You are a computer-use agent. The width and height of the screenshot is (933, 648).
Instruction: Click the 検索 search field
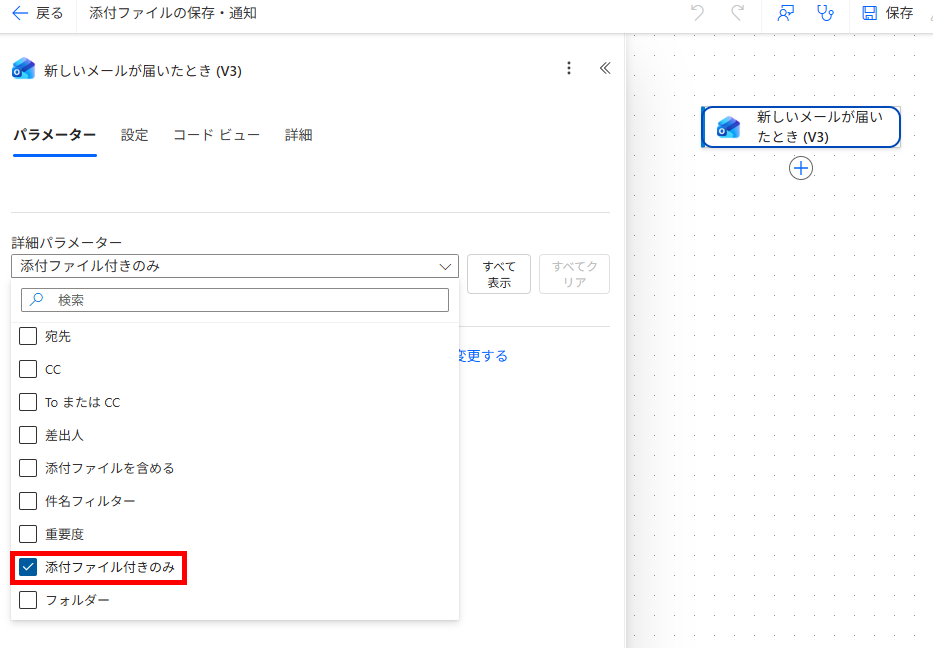[x=235, y=300]
